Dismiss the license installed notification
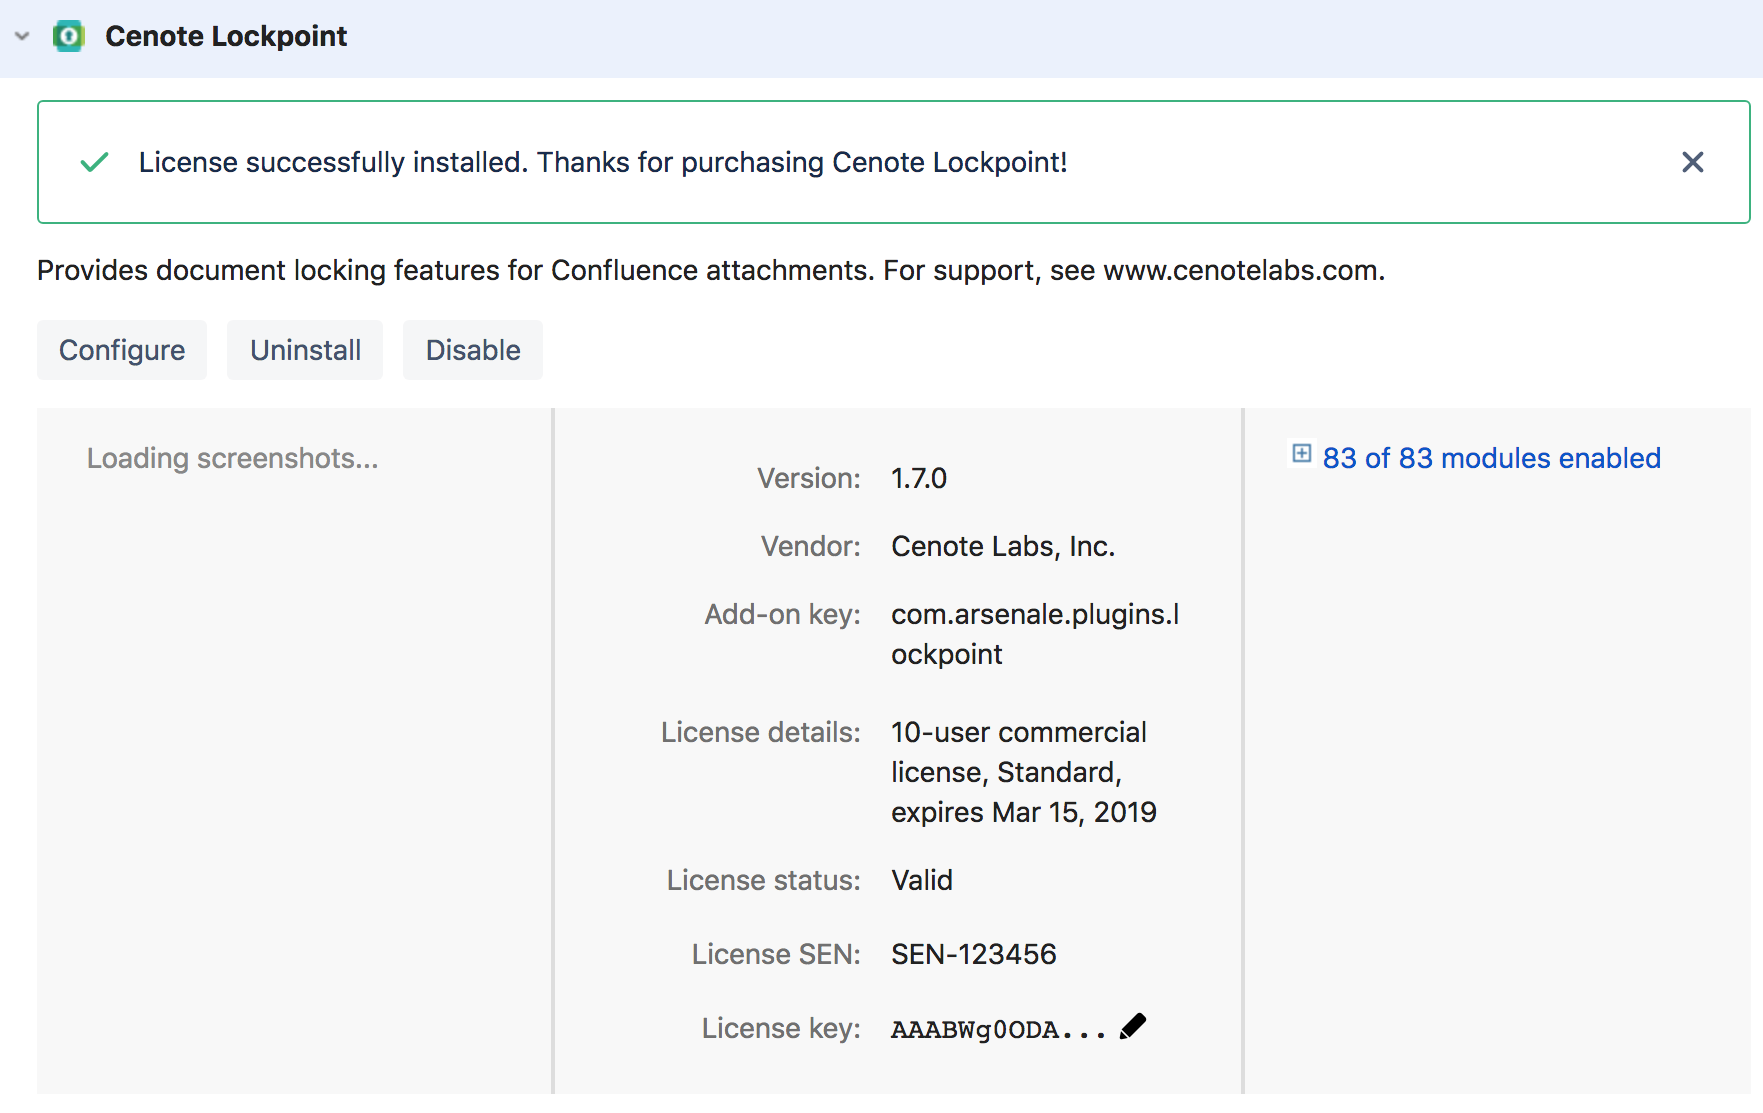The image size is (1763, 1113). click(x=1692, y=162)
